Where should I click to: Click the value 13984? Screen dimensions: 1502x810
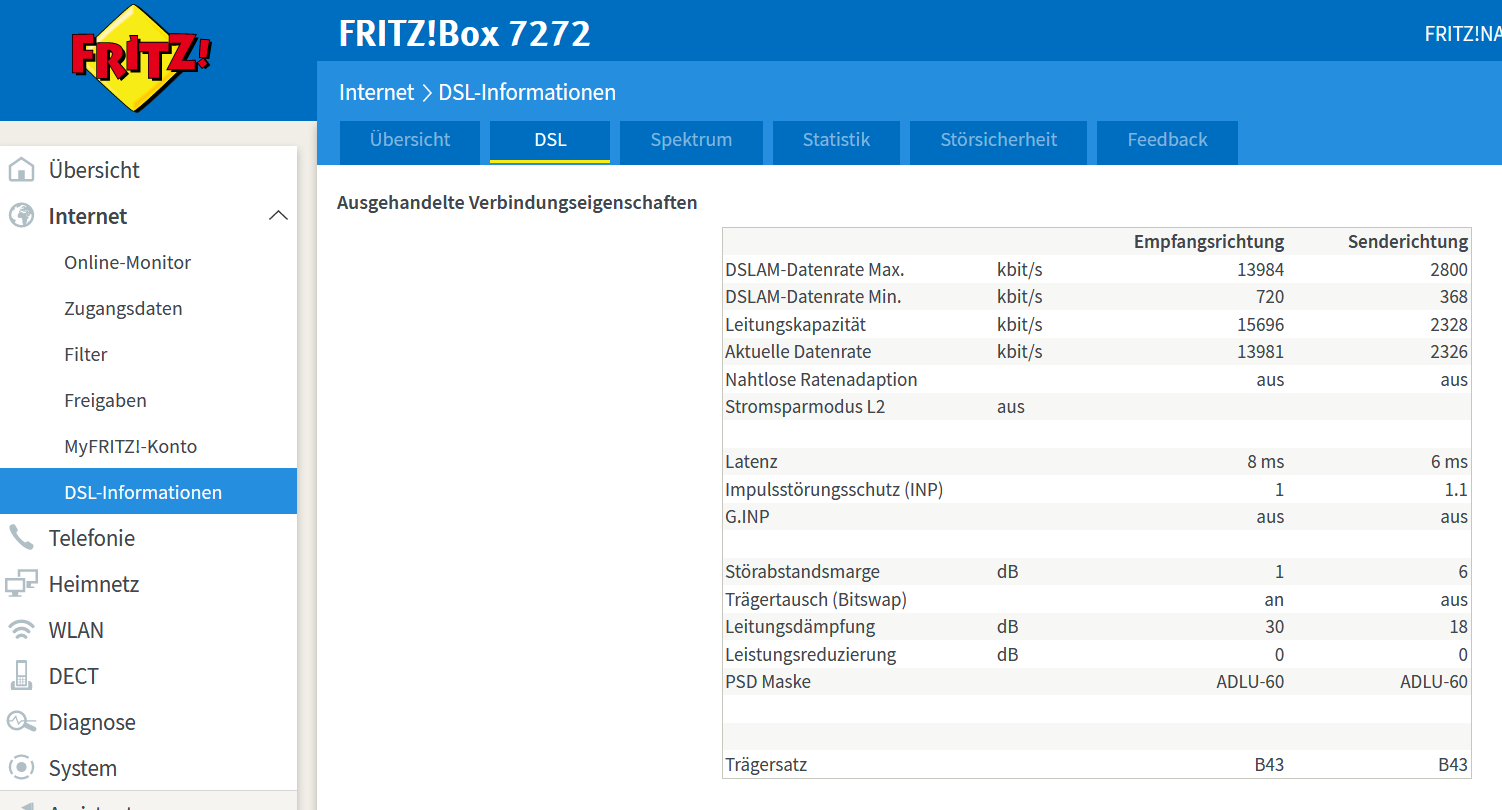pyautogui.click(x=1260, y=270)
